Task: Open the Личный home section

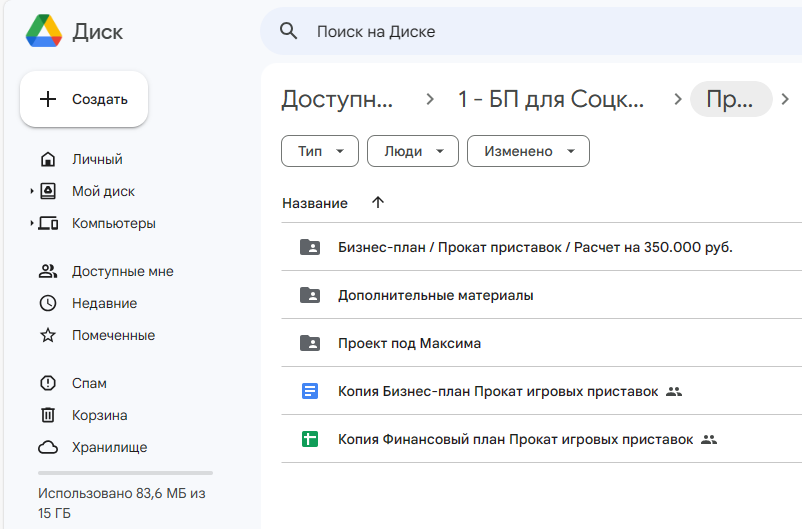Action: pyautogui.click(x=97, y=159)
